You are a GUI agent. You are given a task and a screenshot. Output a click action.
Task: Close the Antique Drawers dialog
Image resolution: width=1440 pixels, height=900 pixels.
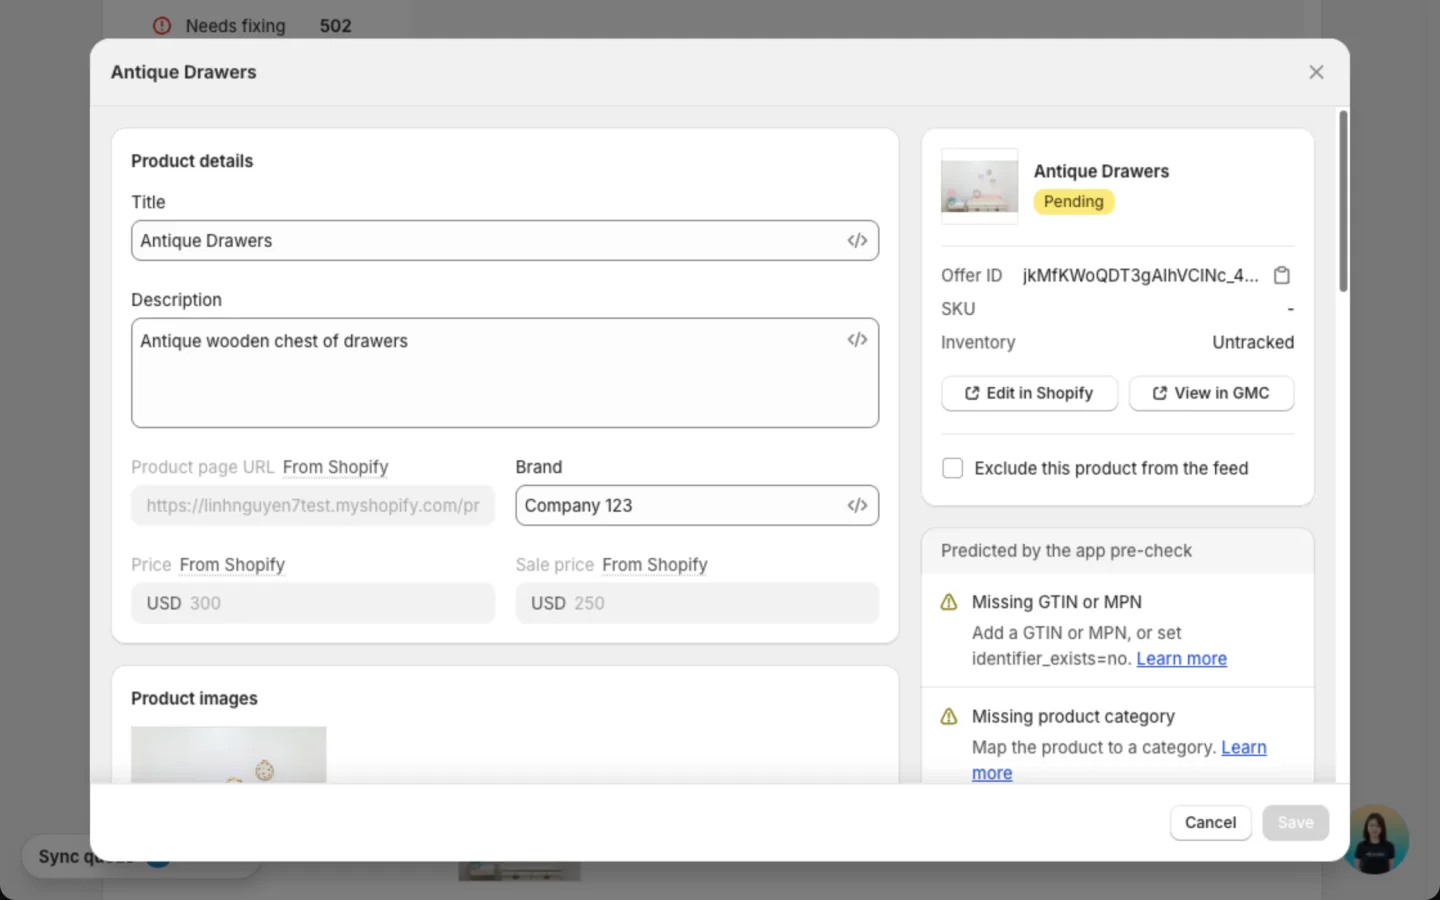click(x=1316, y=72)
